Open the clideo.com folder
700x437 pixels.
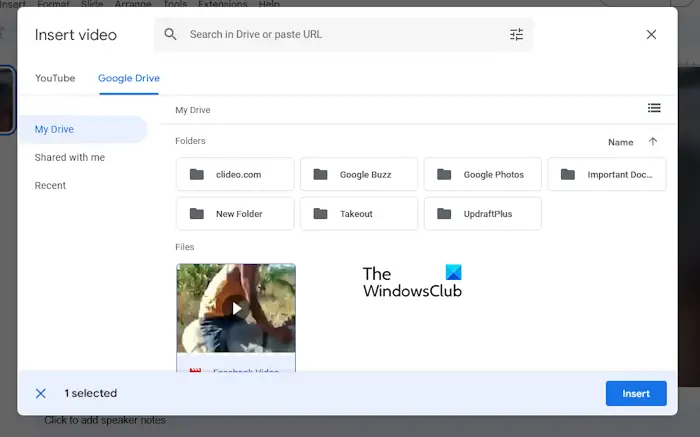point(235,174)
